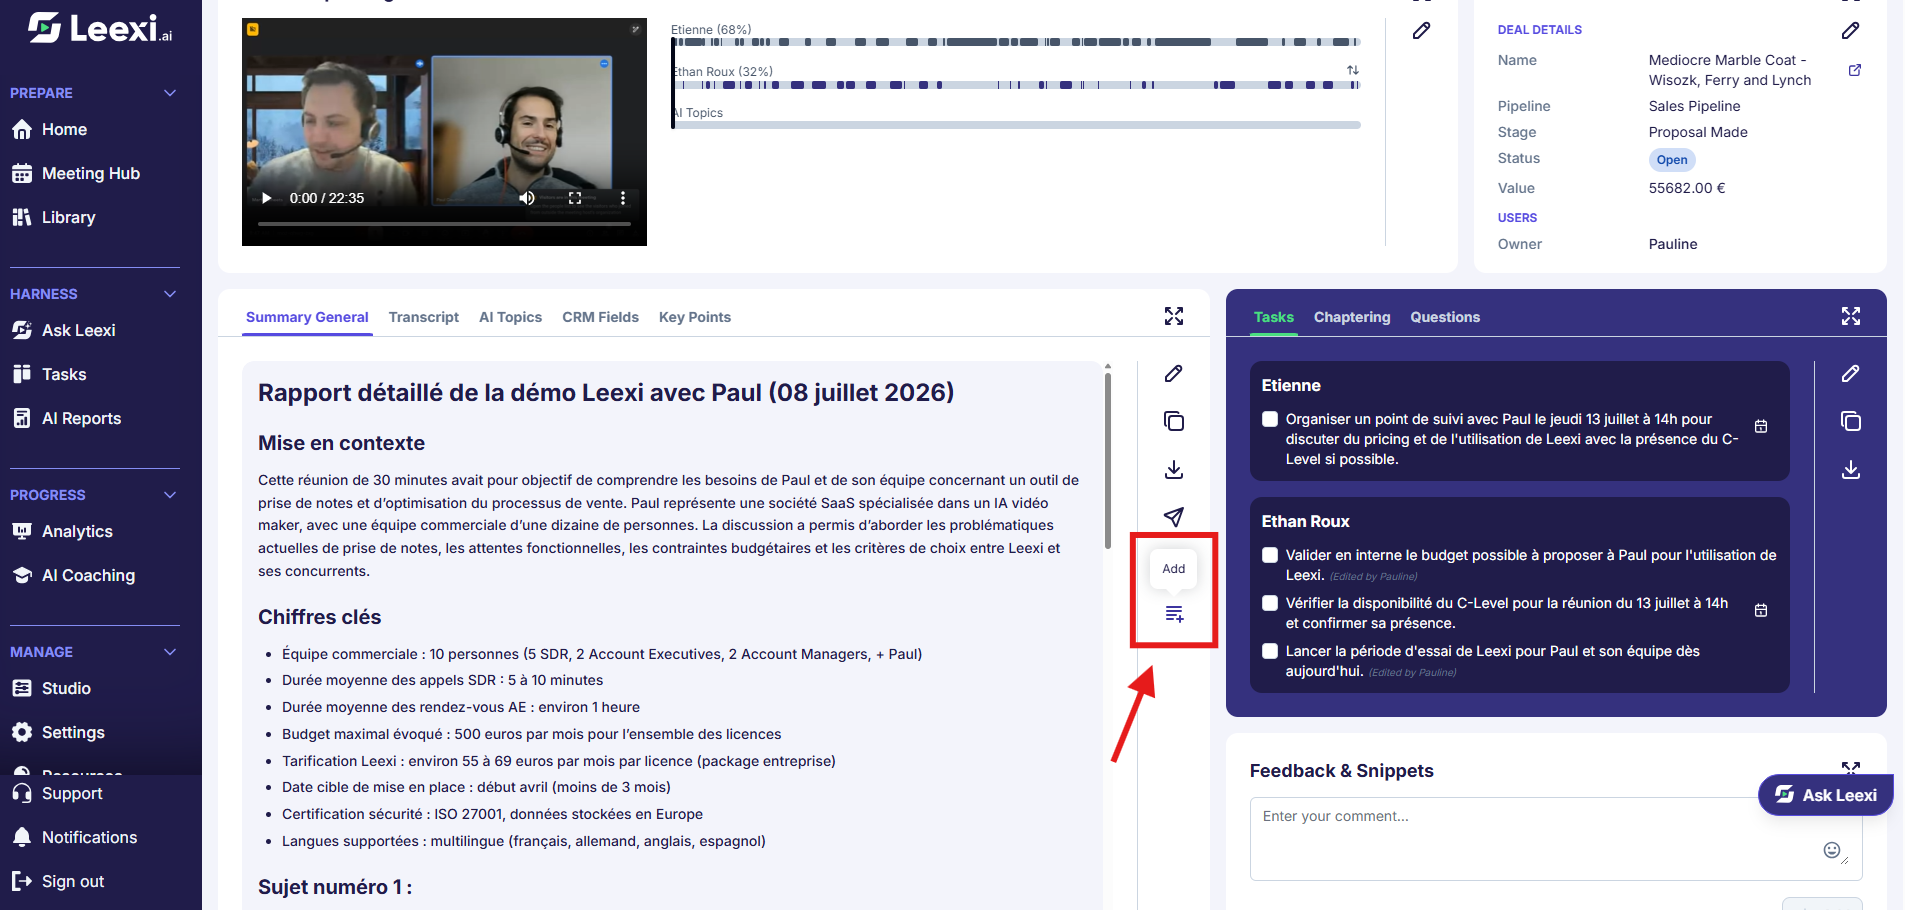Mute the video player audio
1905x910 pixels.
pos(527,198)
